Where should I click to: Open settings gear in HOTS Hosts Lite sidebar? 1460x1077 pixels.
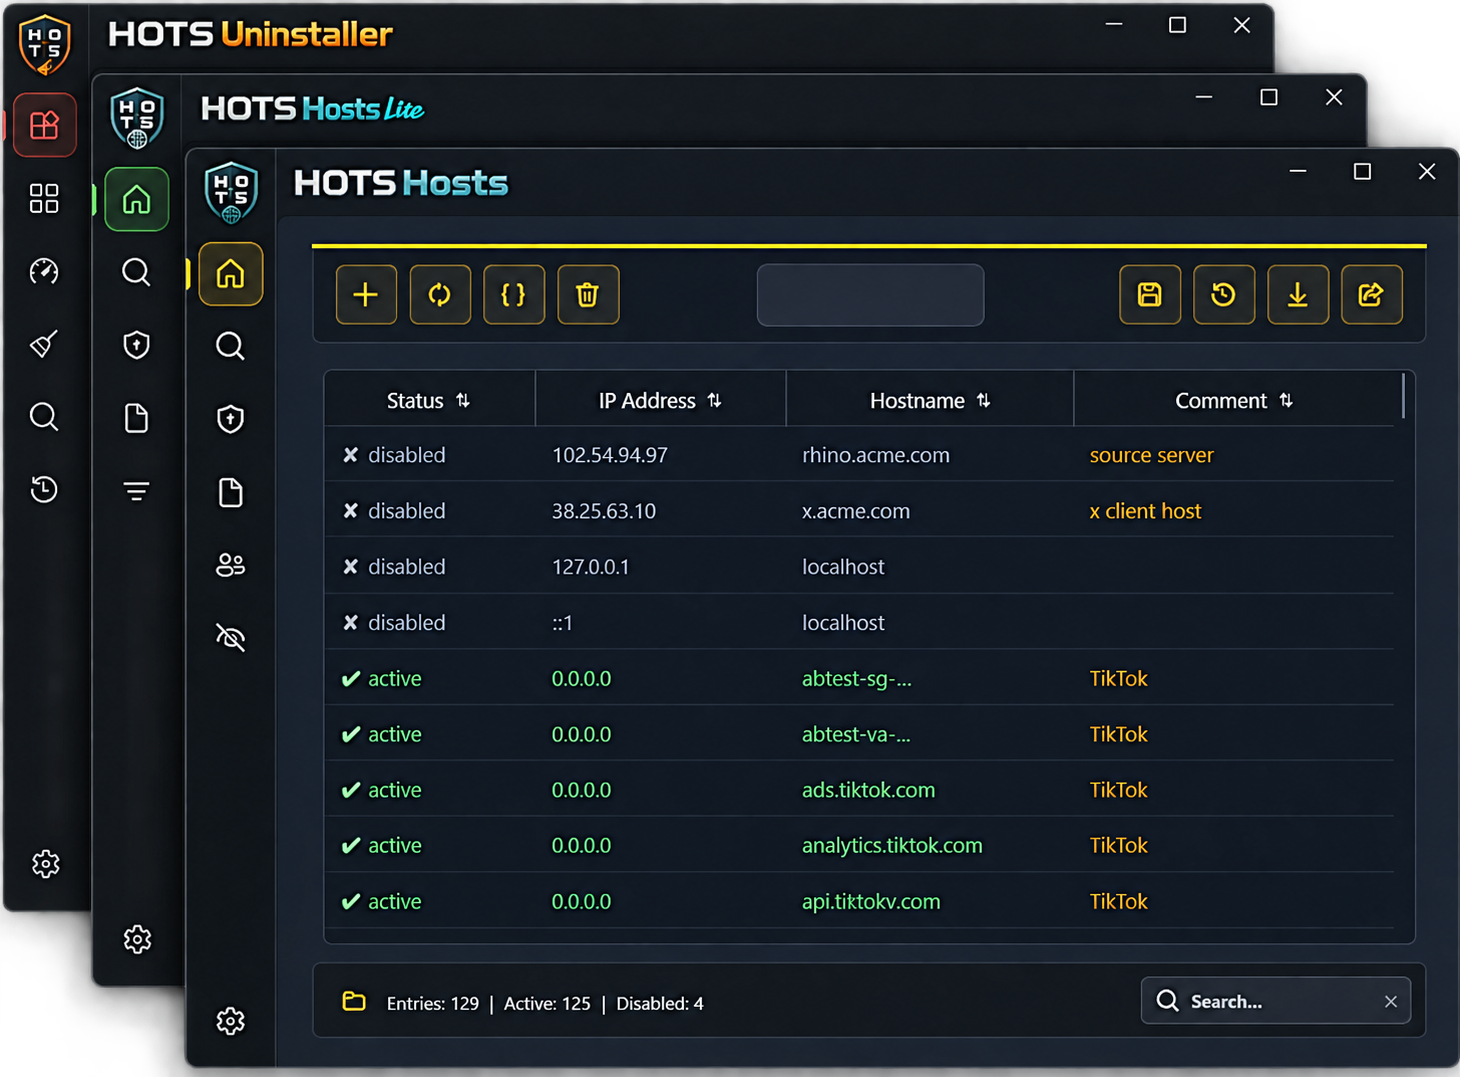pos(137,939)
